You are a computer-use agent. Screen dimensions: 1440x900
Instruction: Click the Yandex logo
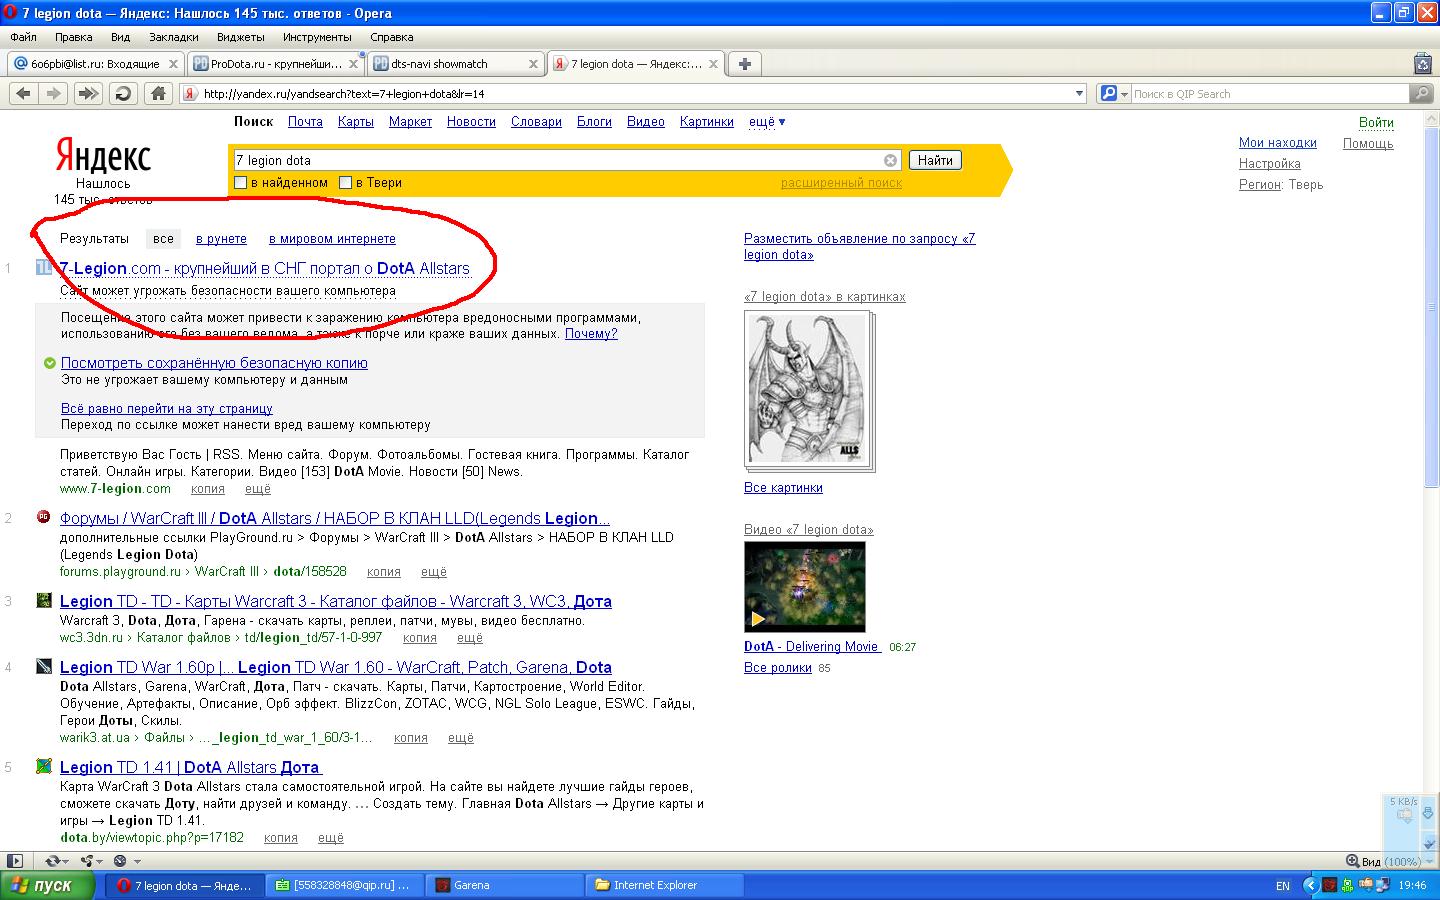click(x=103, y=157)
